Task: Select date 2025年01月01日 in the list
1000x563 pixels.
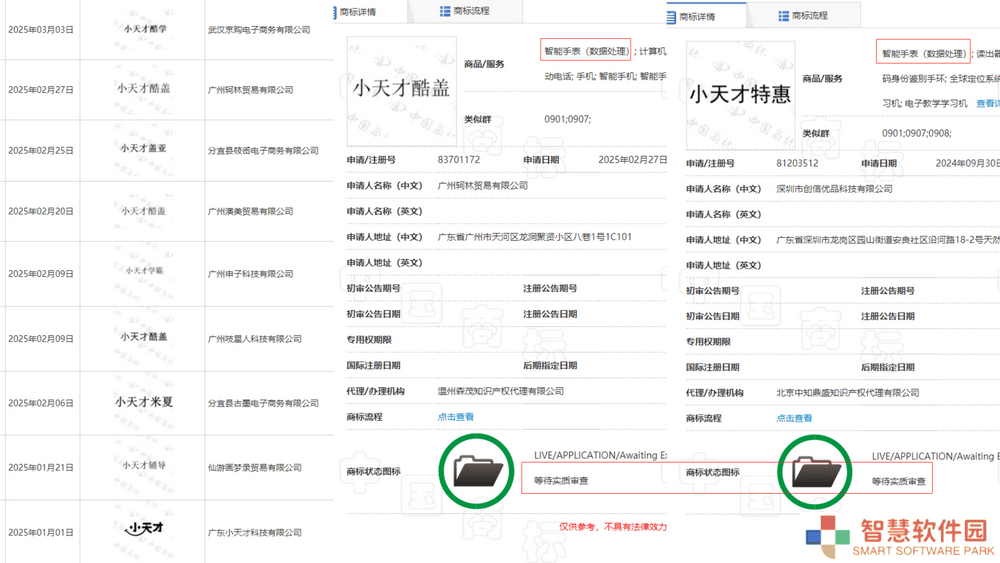Action: (41, 532)
